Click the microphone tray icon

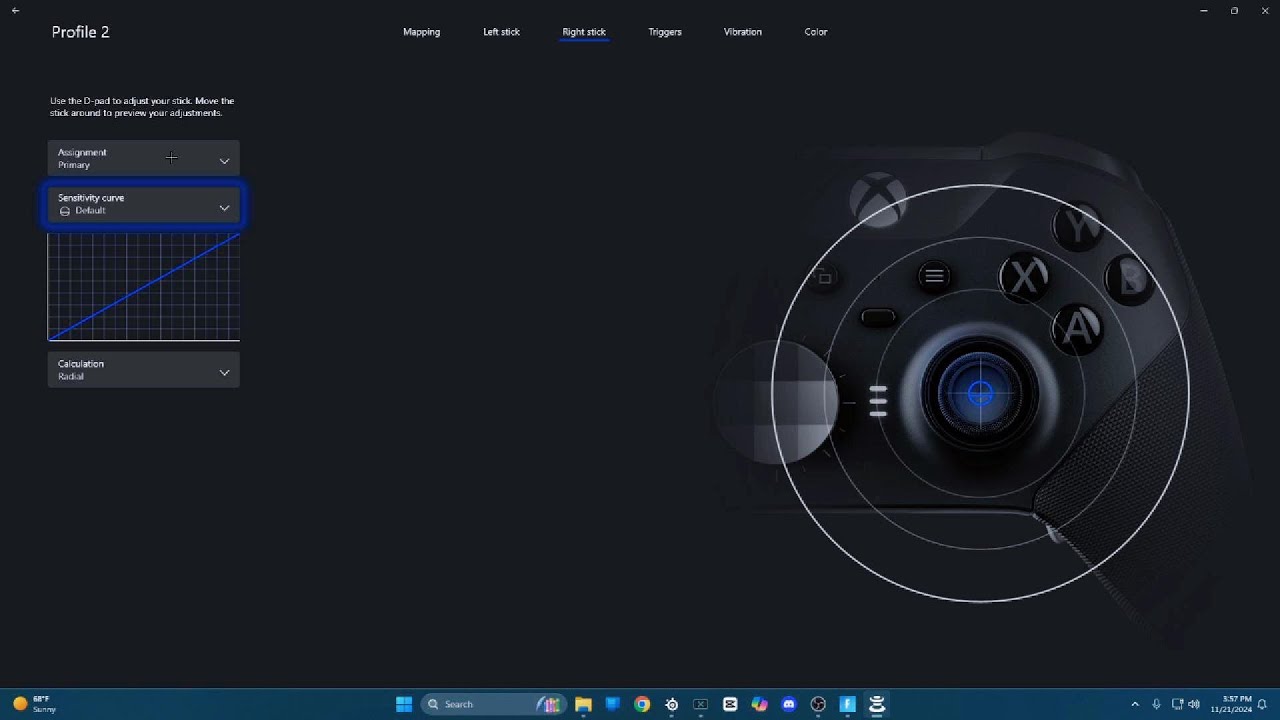1156,704
